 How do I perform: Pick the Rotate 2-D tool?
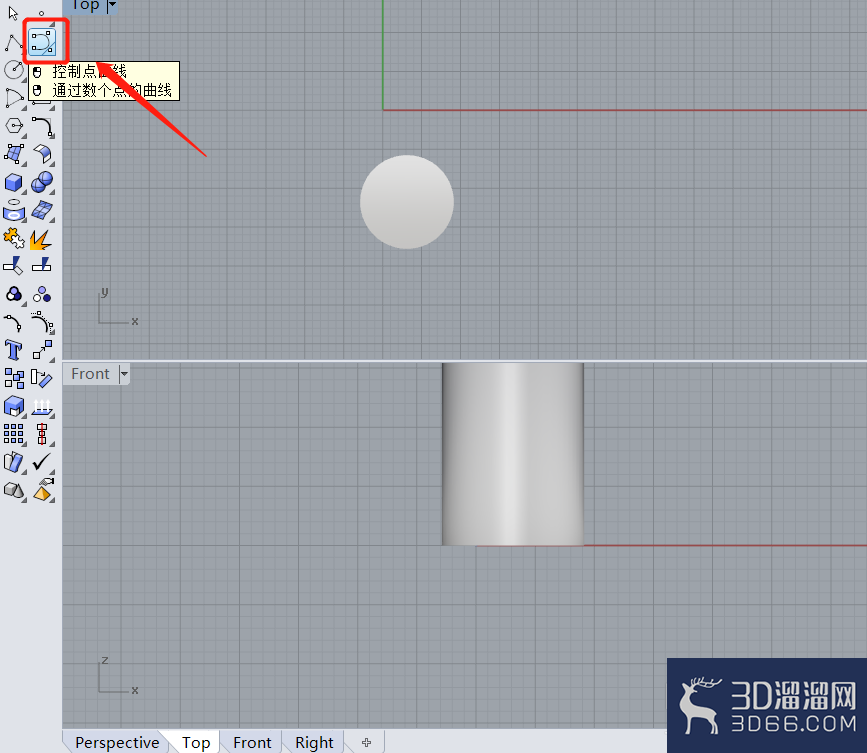tap(41, 378)
